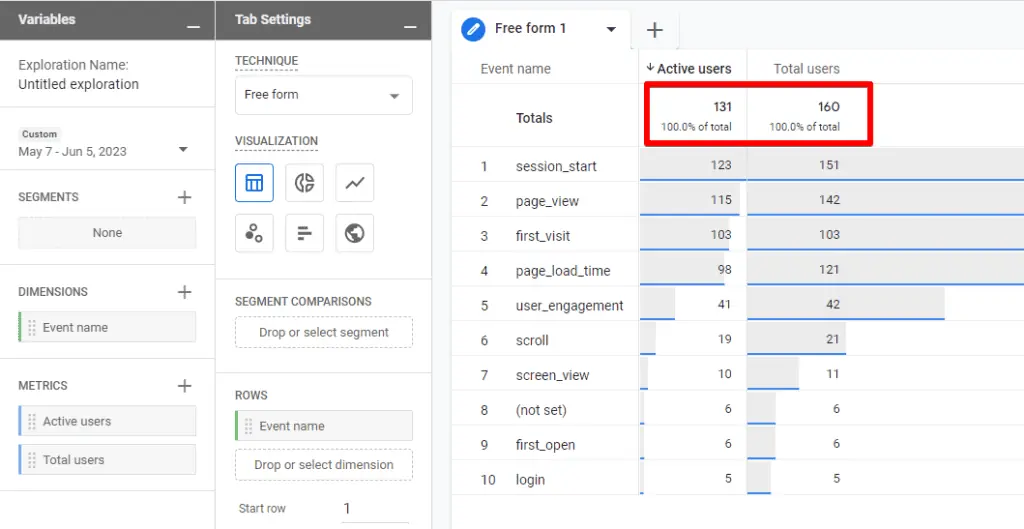Screen dimensions: 1024x529
Task: Click page_load_time Total users value 121
Action: click(x=829, y=269)
